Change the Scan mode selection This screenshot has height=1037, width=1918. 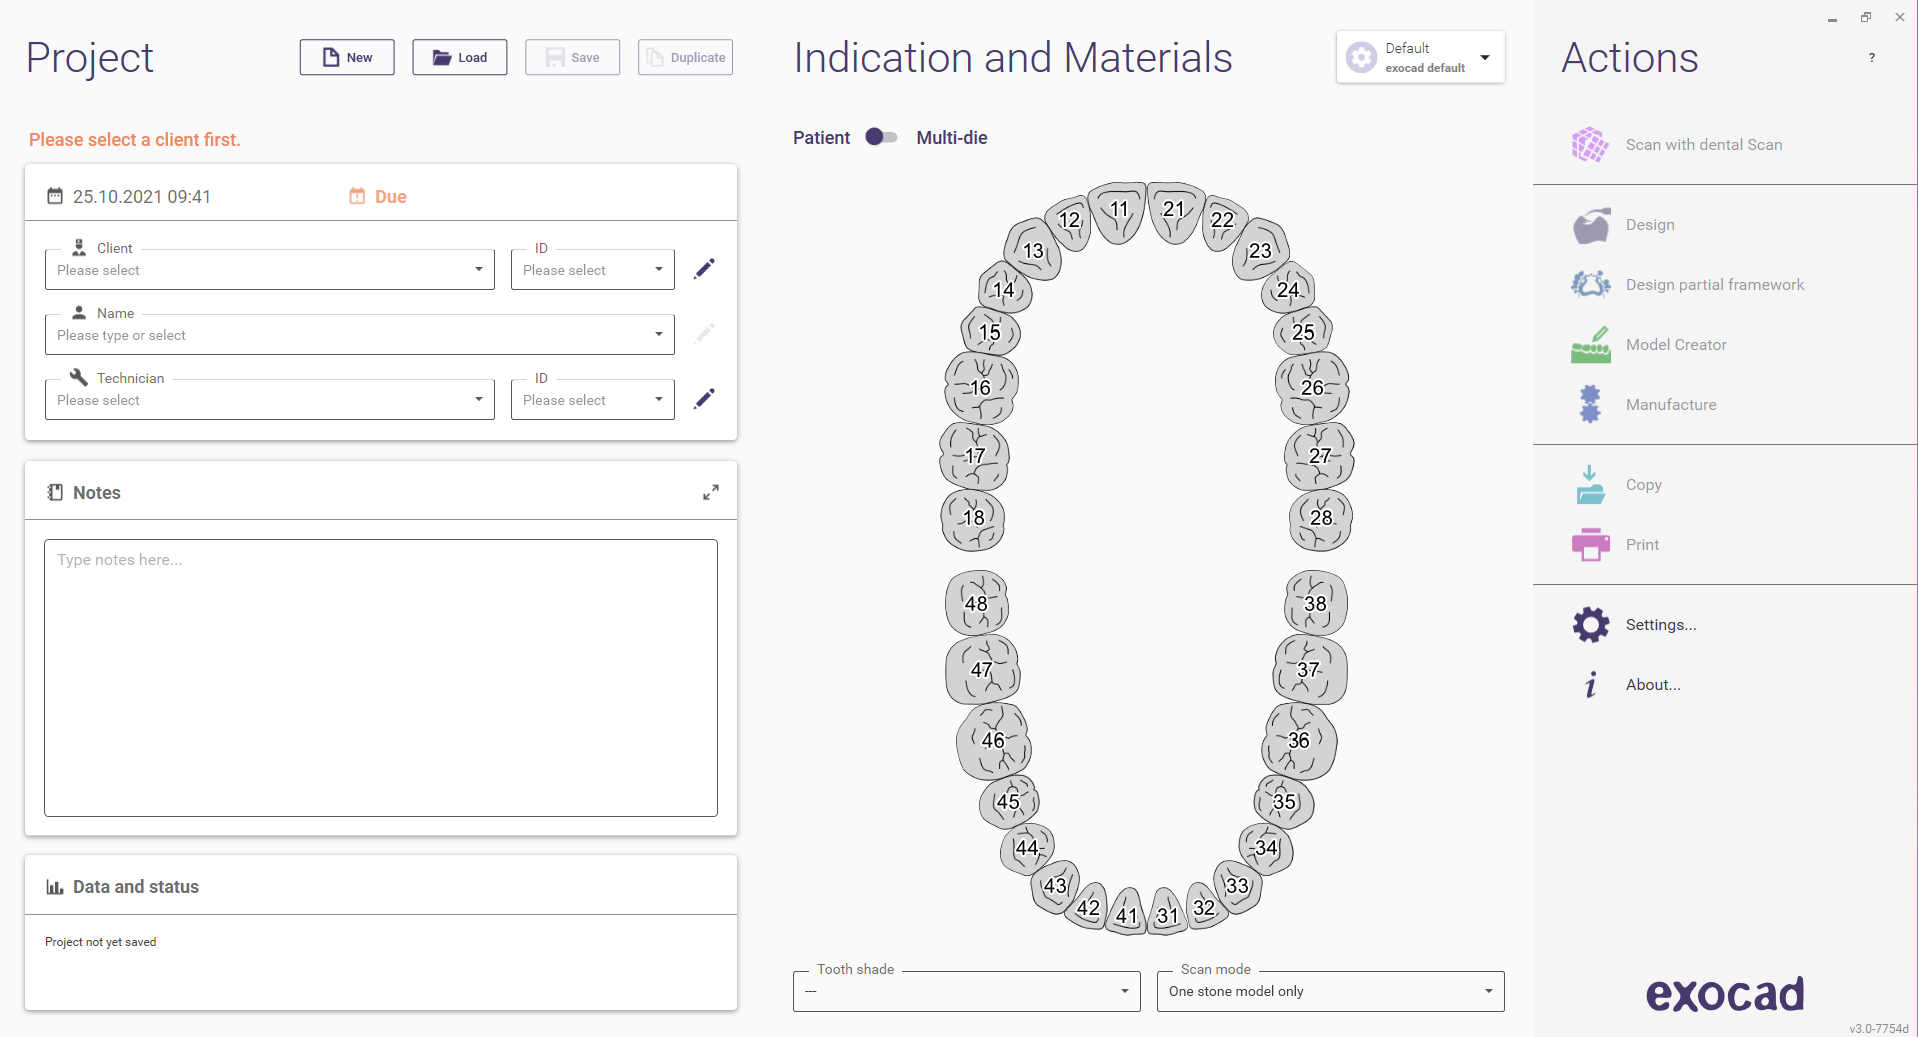point(1488,991)
